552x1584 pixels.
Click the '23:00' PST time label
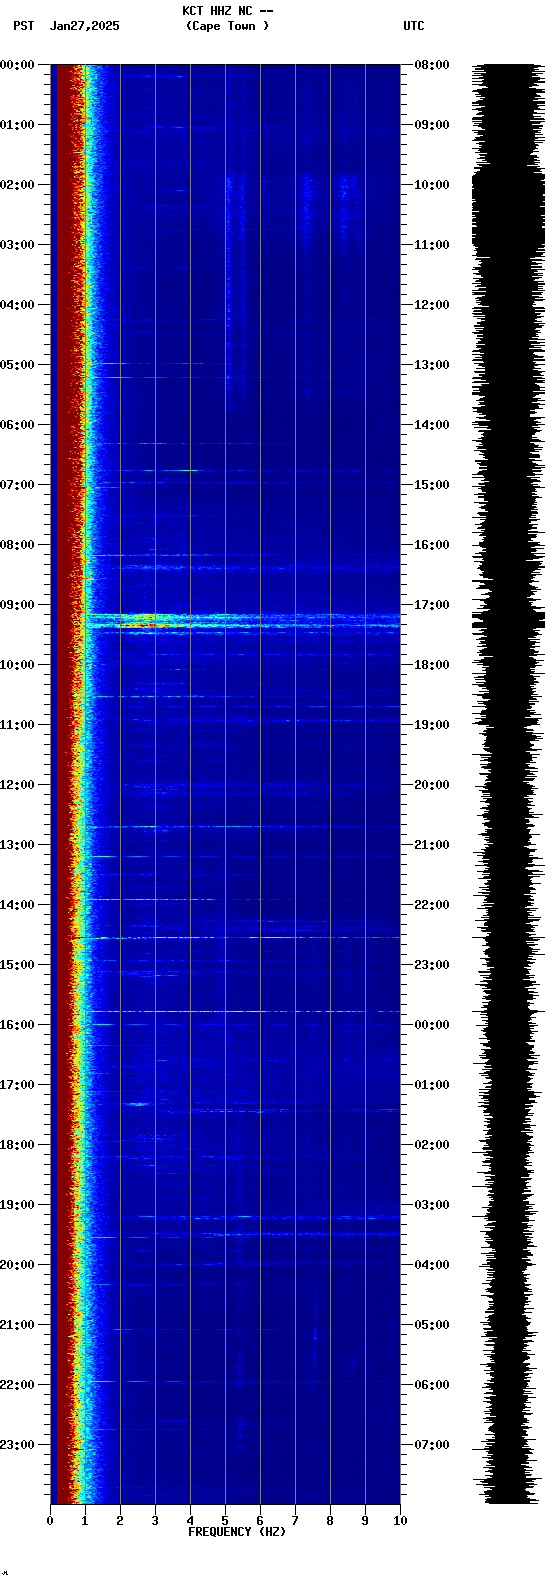17,1445
